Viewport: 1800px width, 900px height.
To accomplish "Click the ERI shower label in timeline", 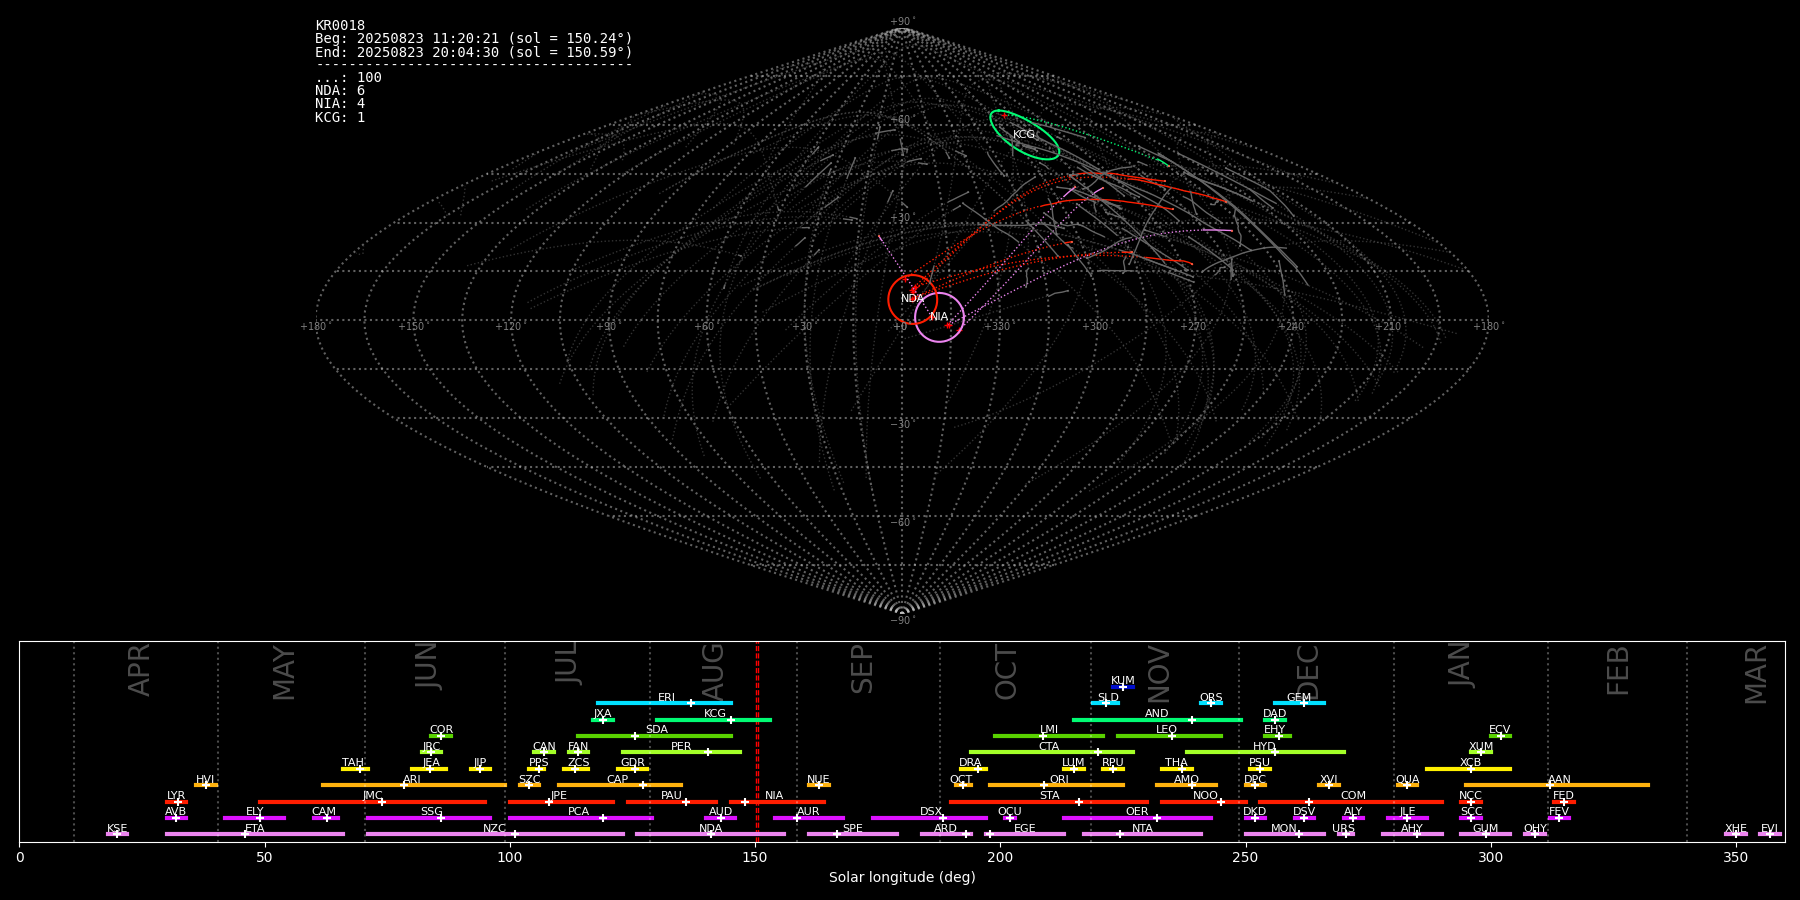I will click(667, 698).
